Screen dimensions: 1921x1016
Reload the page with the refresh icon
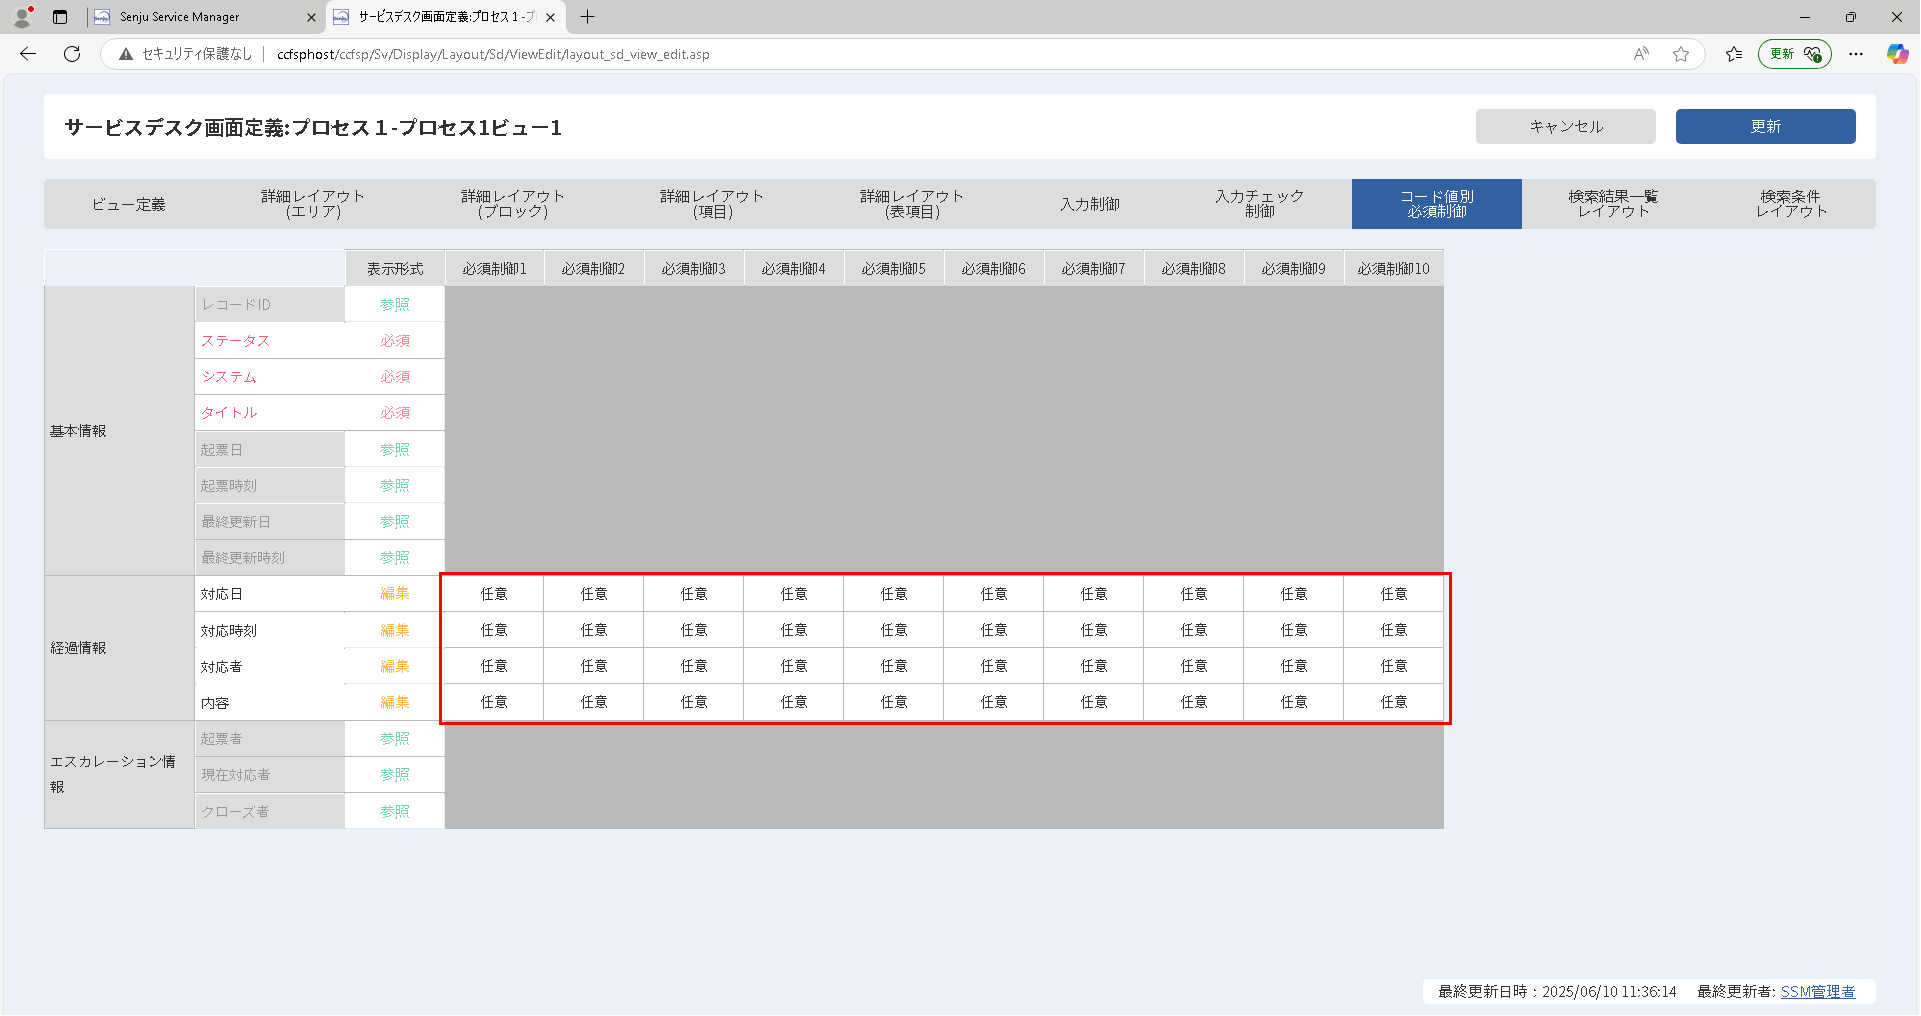[72, 54]
